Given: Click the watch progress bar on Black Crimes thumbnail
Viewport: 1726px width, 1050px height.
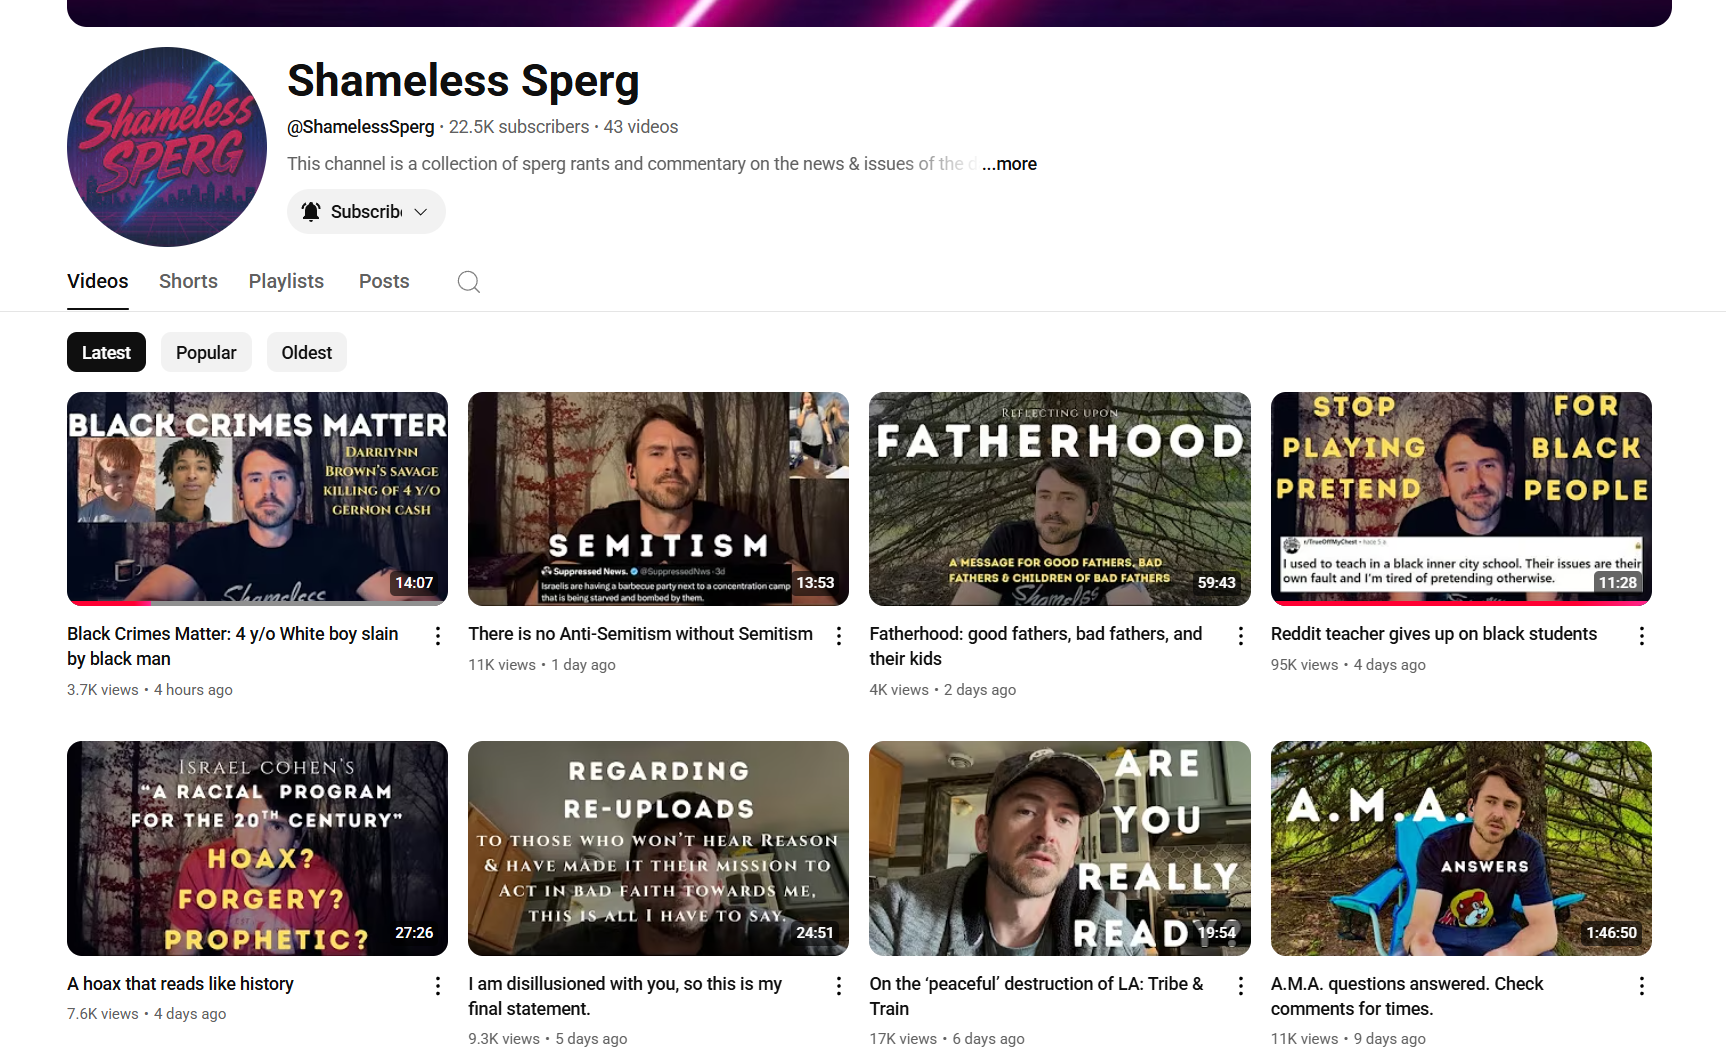Looking at the screenshot, I should (x=257, y=603).
